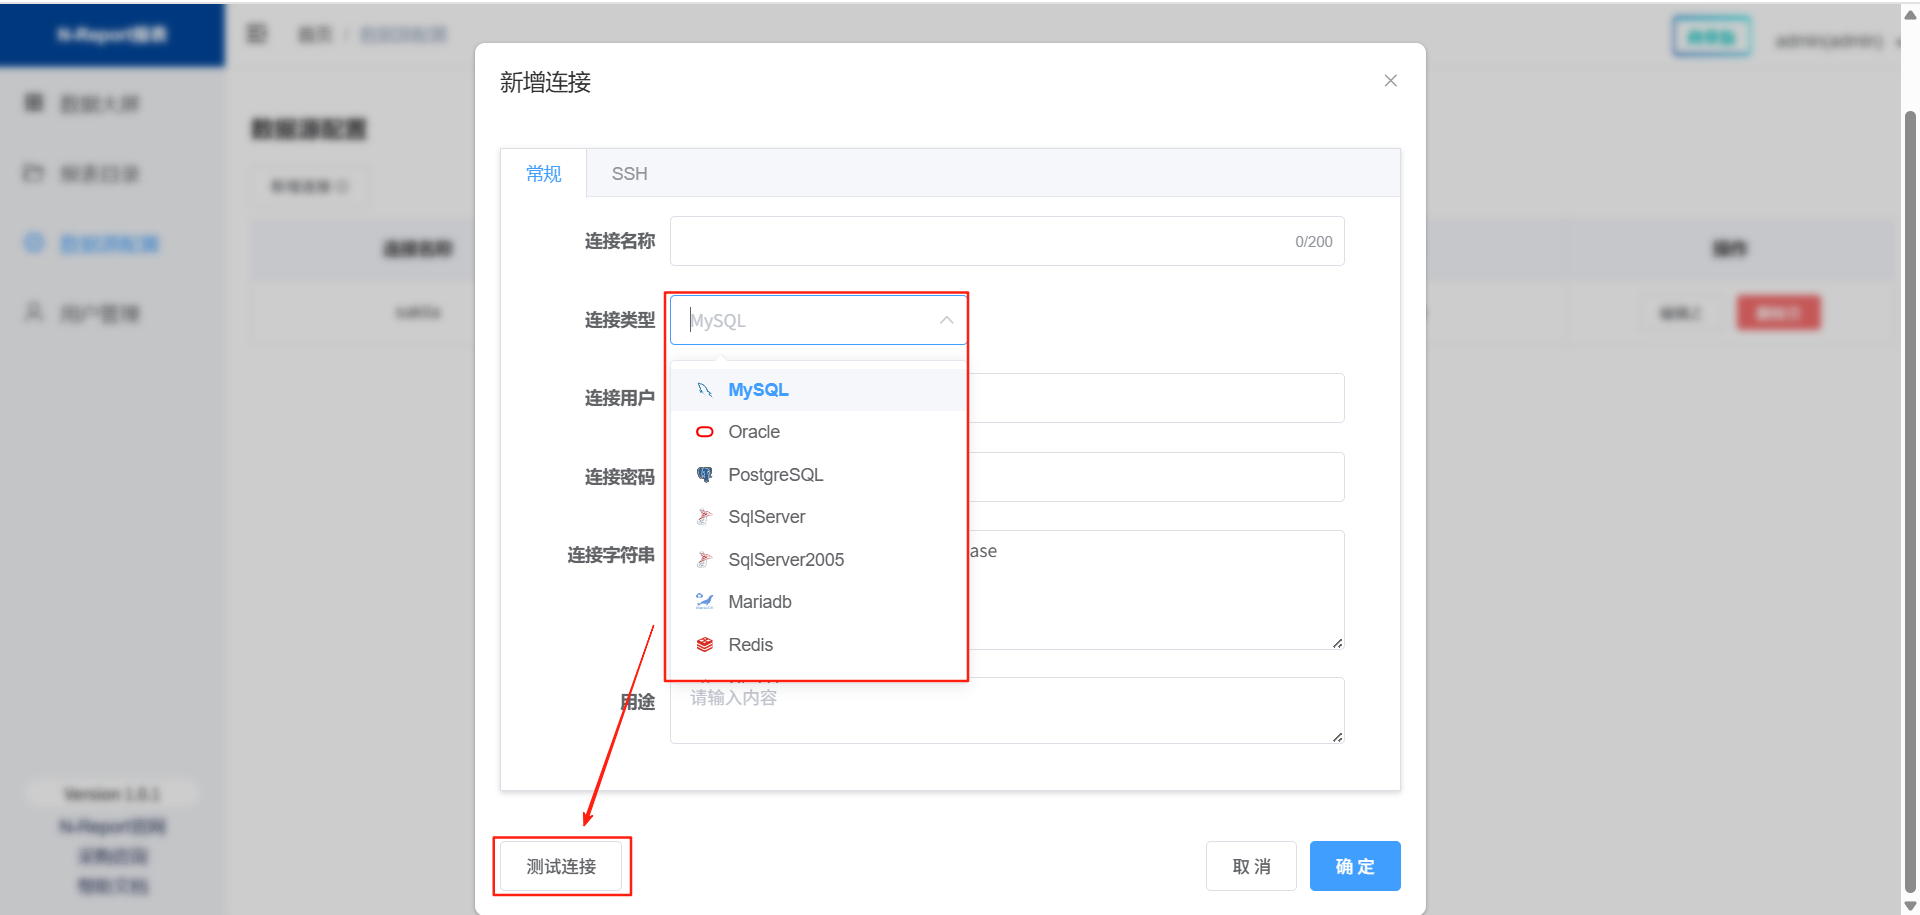Click the MySQL dolphin icon in list
Image resolution: width=1920 pixels, height=915 pixels.
704,390
